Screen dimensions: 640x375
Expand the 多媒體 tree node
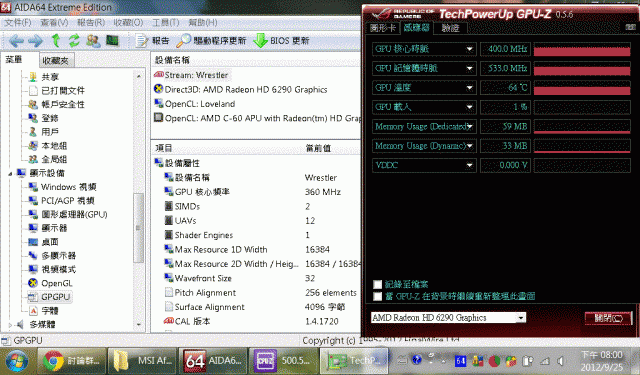pyautogui.click(x=10, y=325)
